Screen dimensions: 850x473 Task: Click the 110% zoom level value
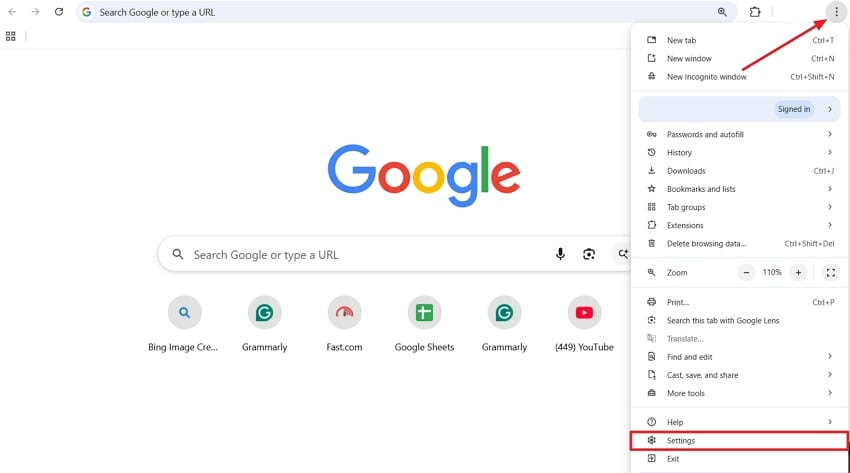(x=772, y=273)
